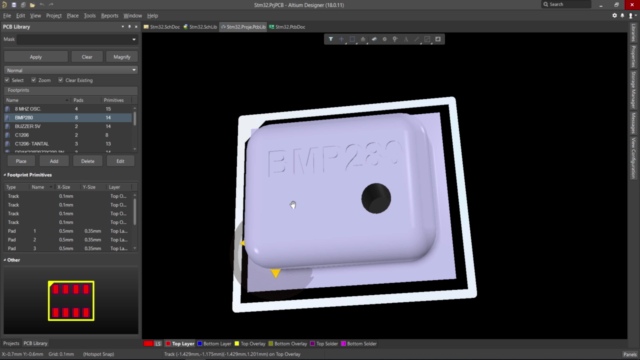Screen dimensions: 640x360
Task: Click the Delete footprint button
Action: click(x=87, y=161)
